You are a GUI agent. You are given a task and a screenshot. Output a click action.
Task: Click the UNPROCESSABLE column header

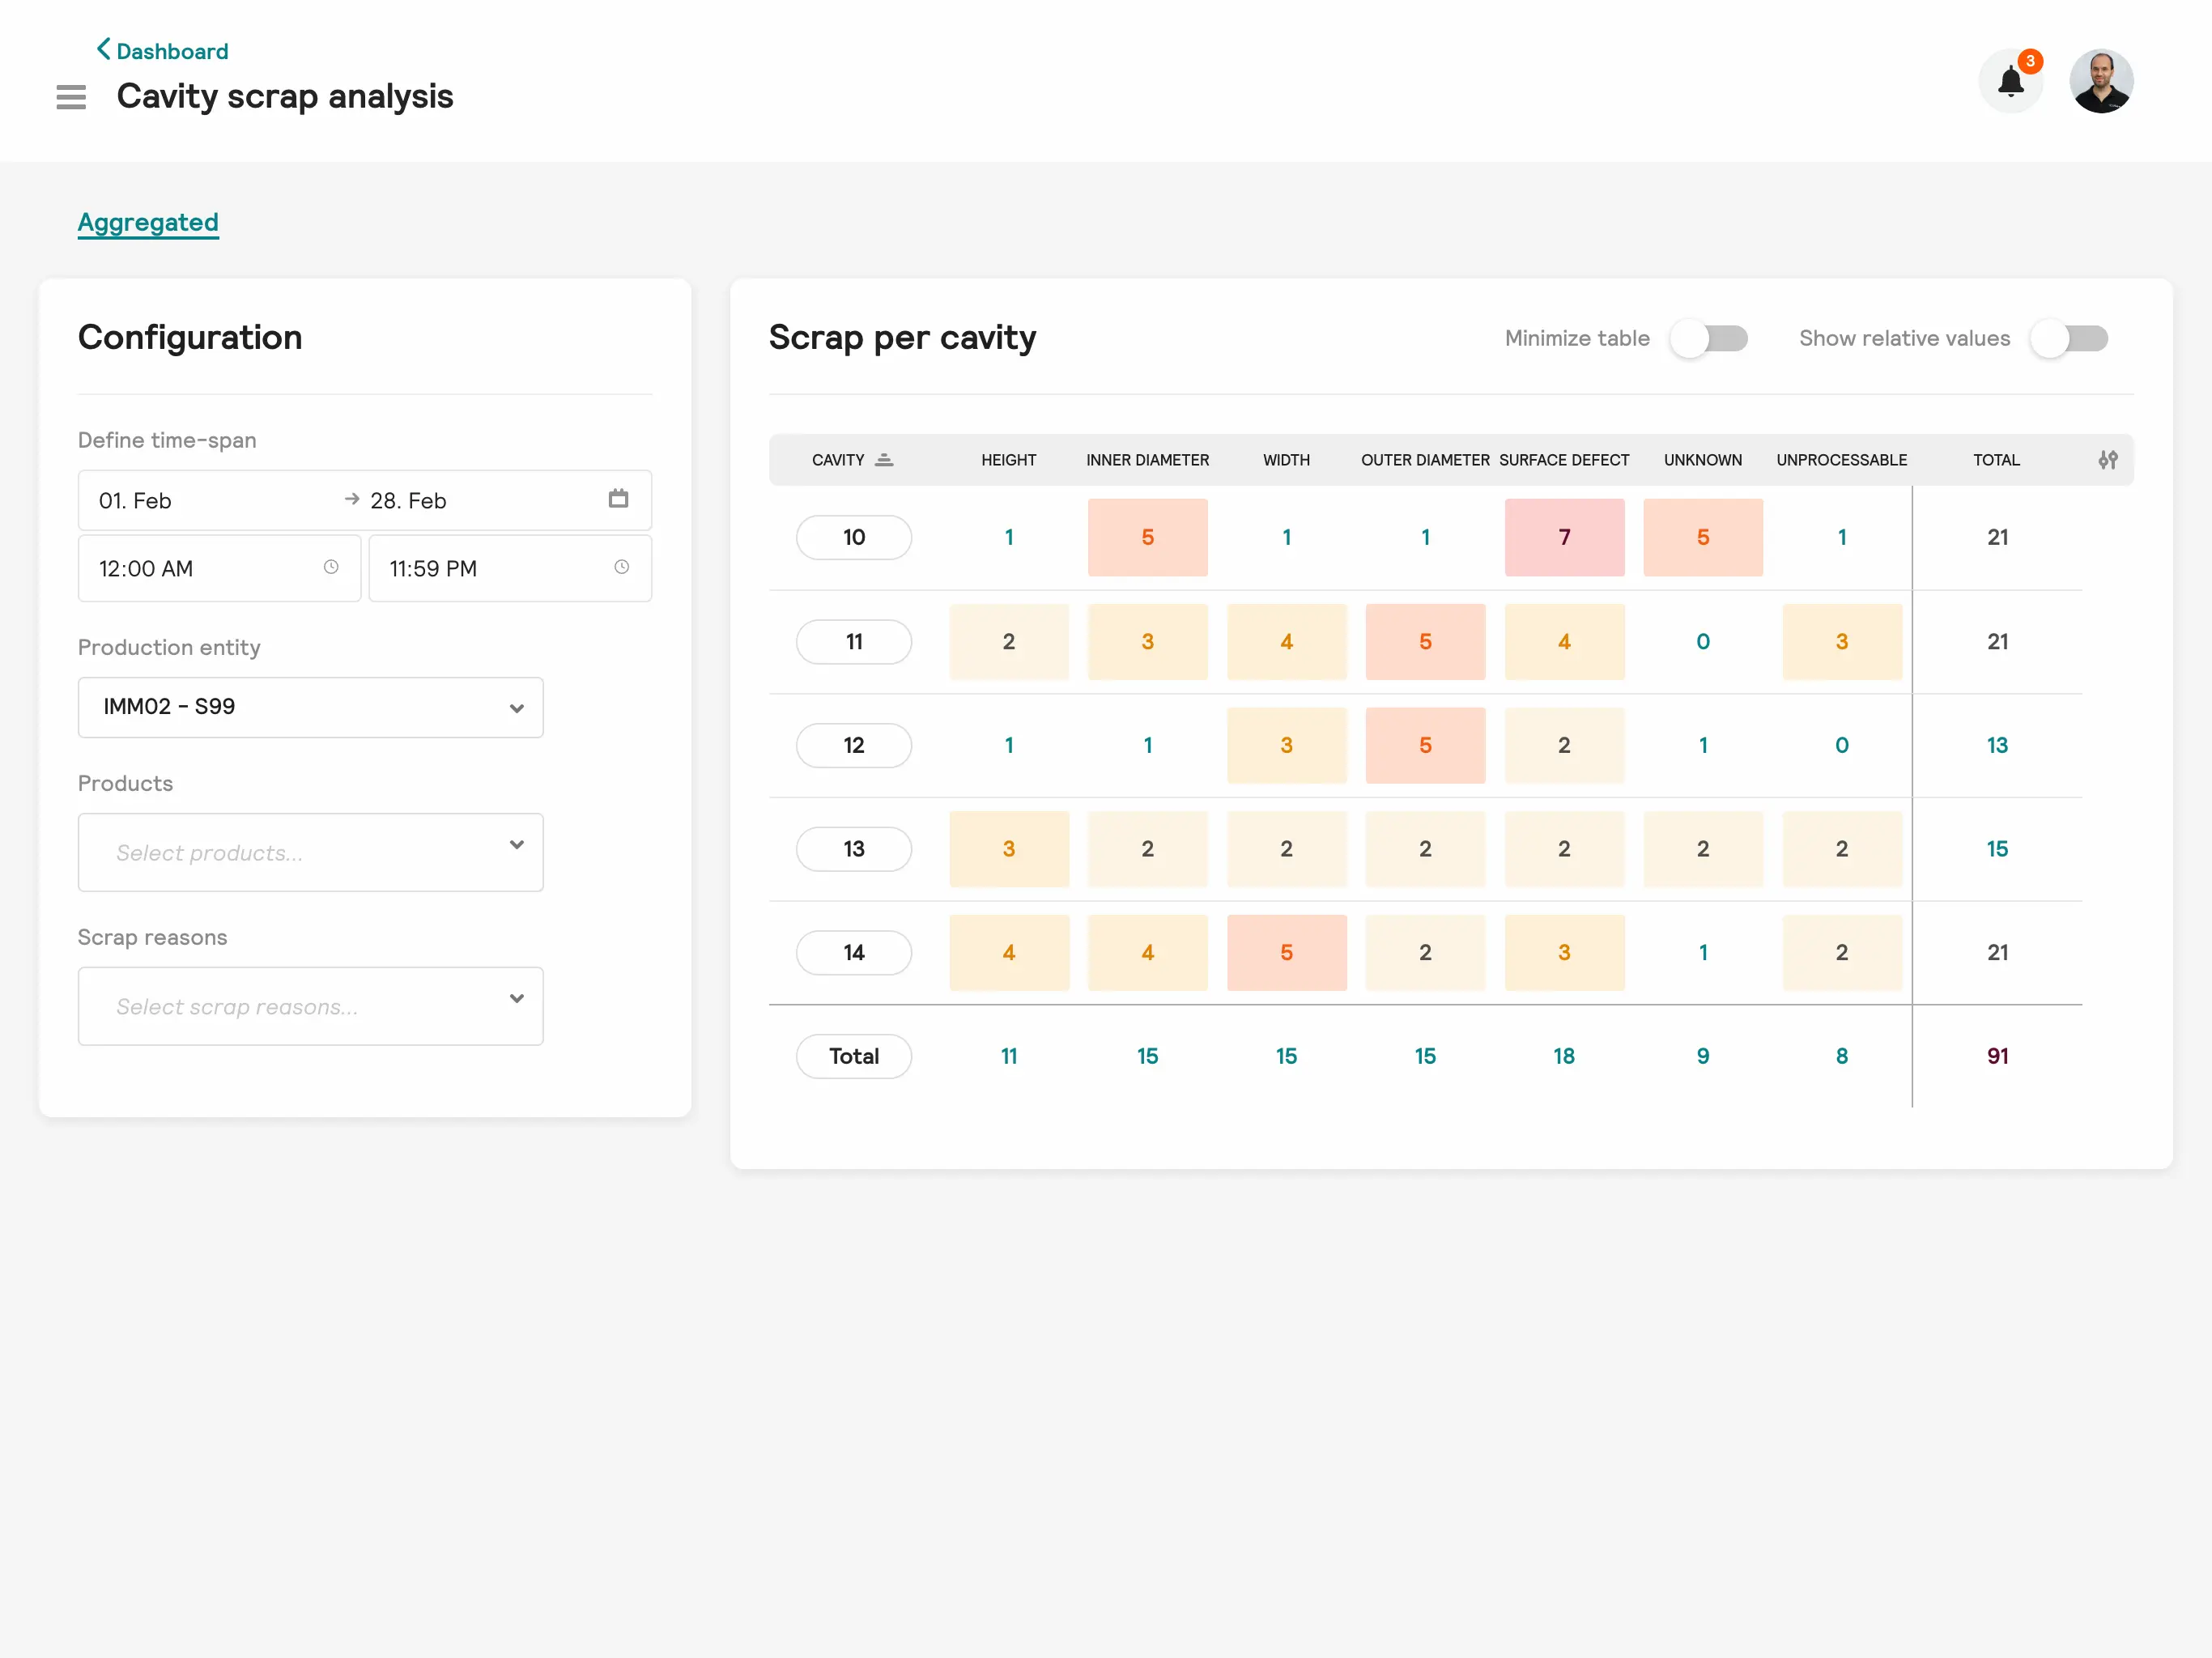pos(1842,460)
